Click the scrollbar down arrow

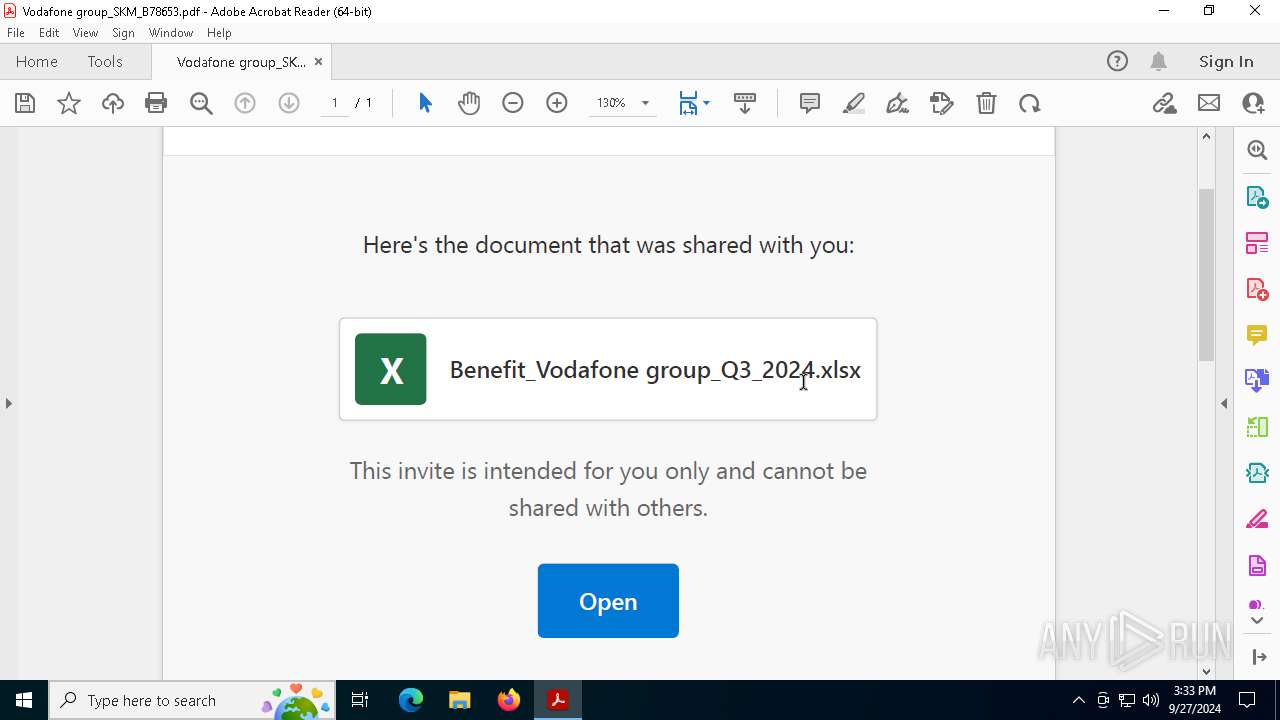(1206, 671)
